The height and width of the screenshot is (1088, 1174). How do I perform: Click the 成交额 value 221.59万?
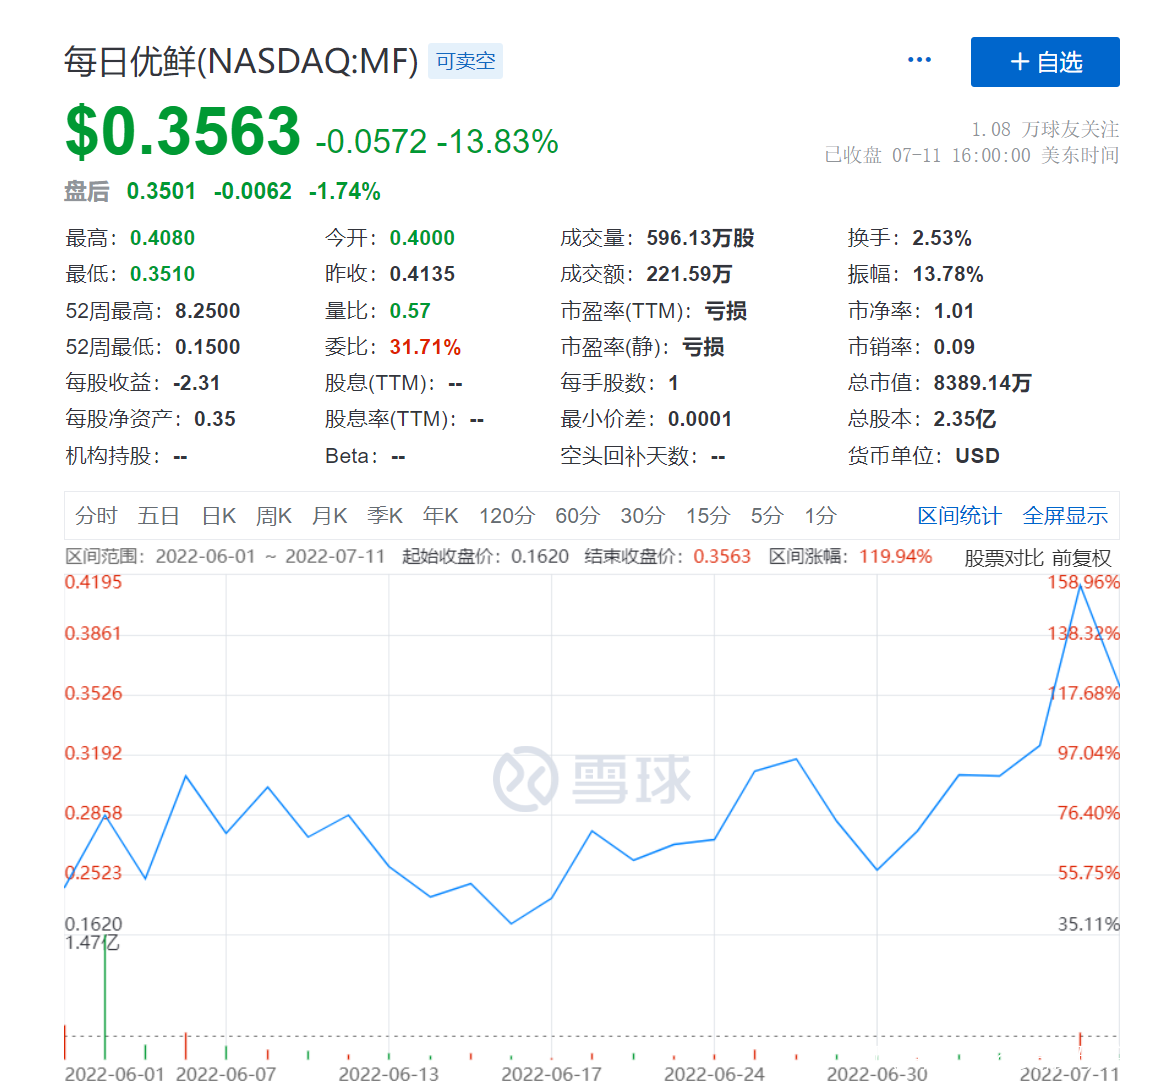pyautogui.click(x=689, y=274)
